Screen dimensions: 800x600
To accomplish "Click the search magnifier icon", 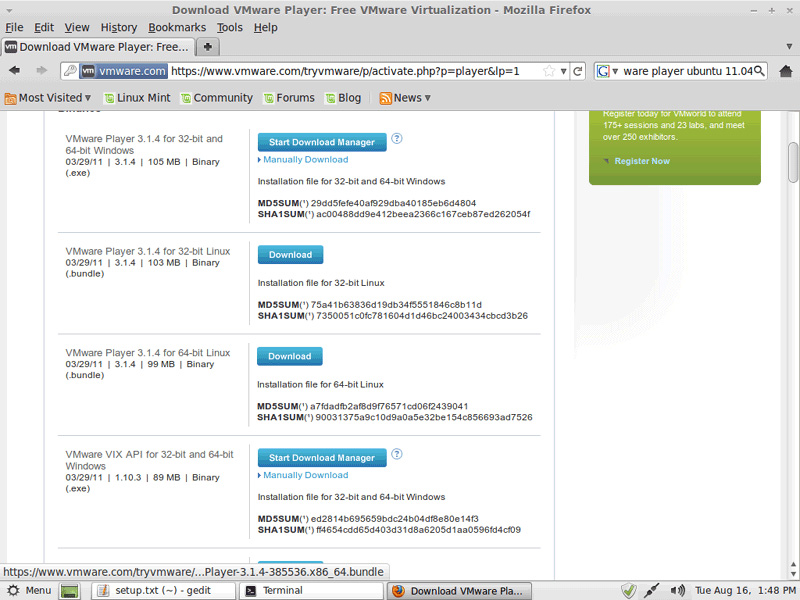I will point(759,71).
